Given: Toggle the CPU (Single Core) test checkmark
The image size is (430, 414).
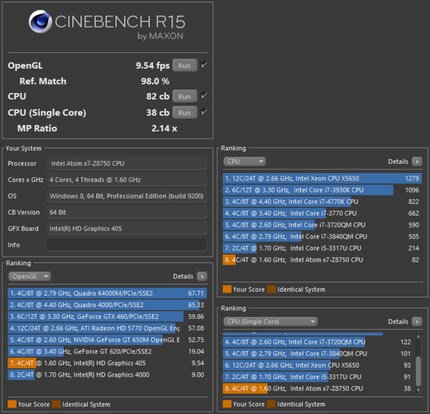Looking at the screenshot, I should tap(204, 112).
